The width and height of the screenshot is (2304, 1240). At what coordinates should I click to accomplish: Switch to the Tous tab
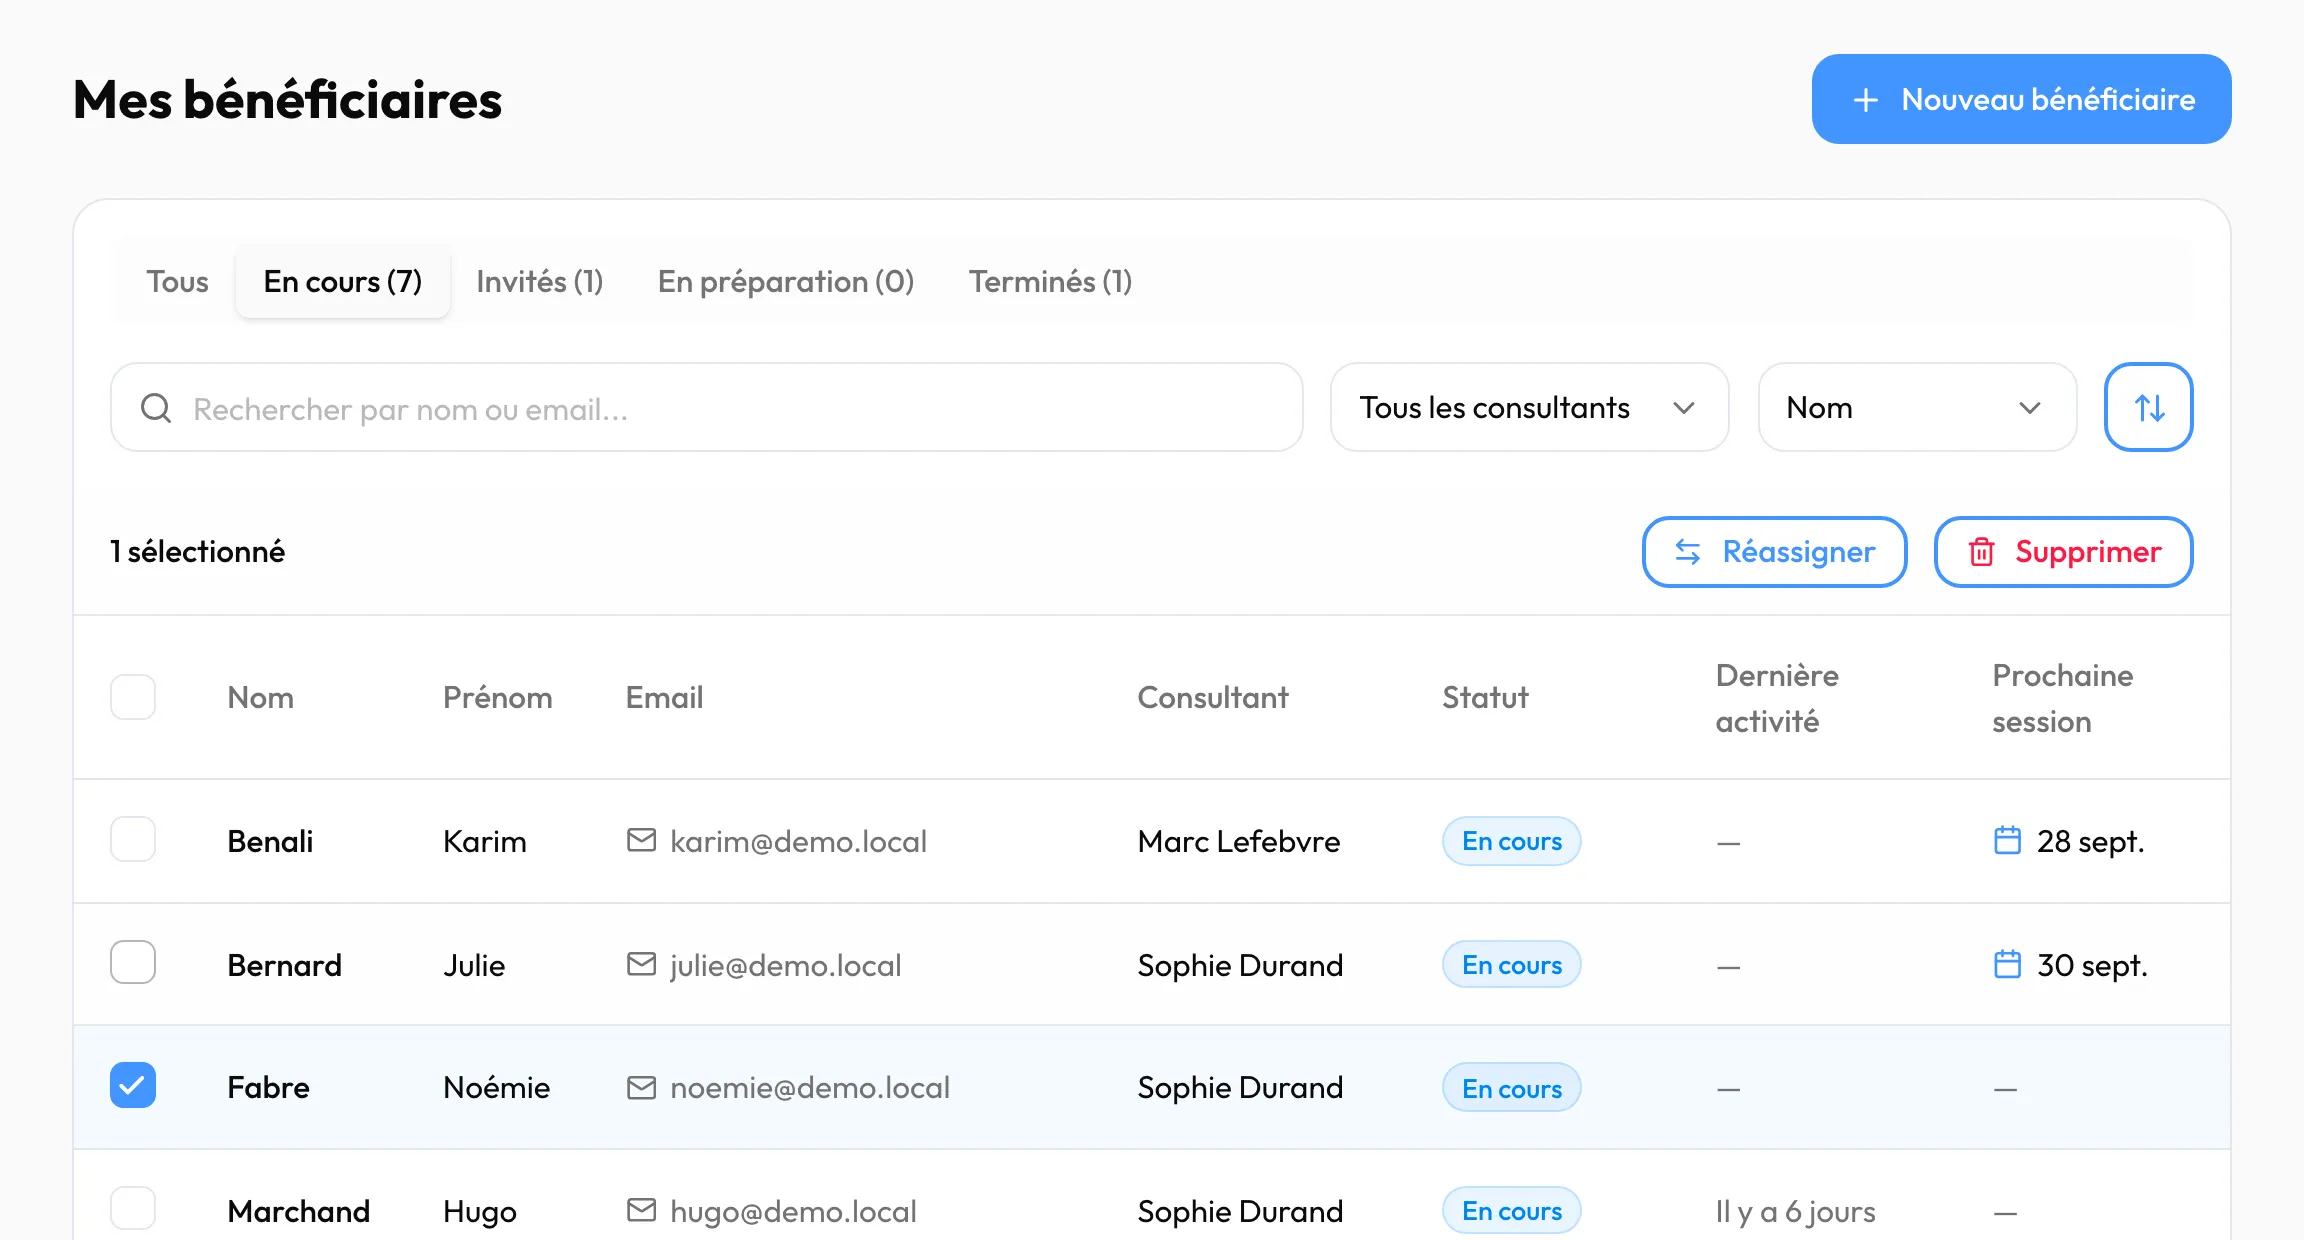(178, 282)
